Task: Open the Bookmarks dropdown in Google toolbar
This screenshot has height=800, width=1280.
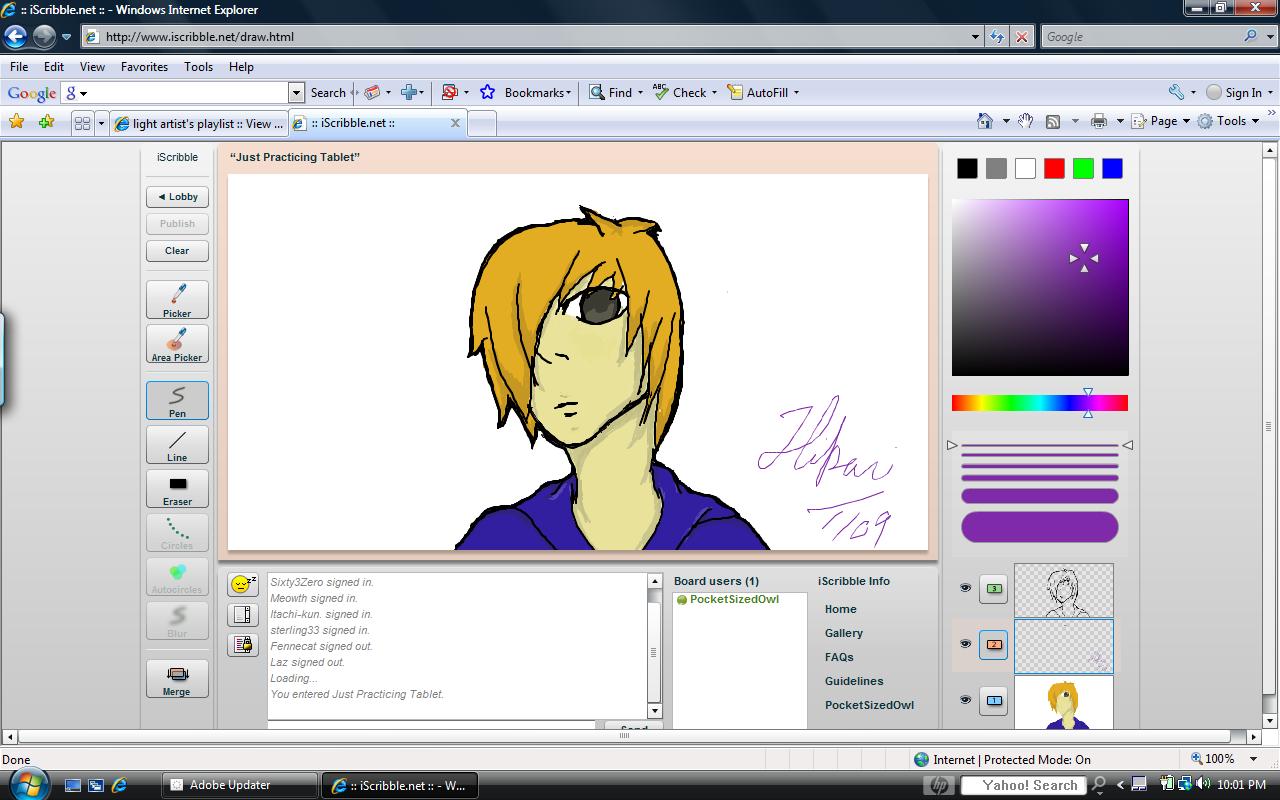Action: point(569,93)
